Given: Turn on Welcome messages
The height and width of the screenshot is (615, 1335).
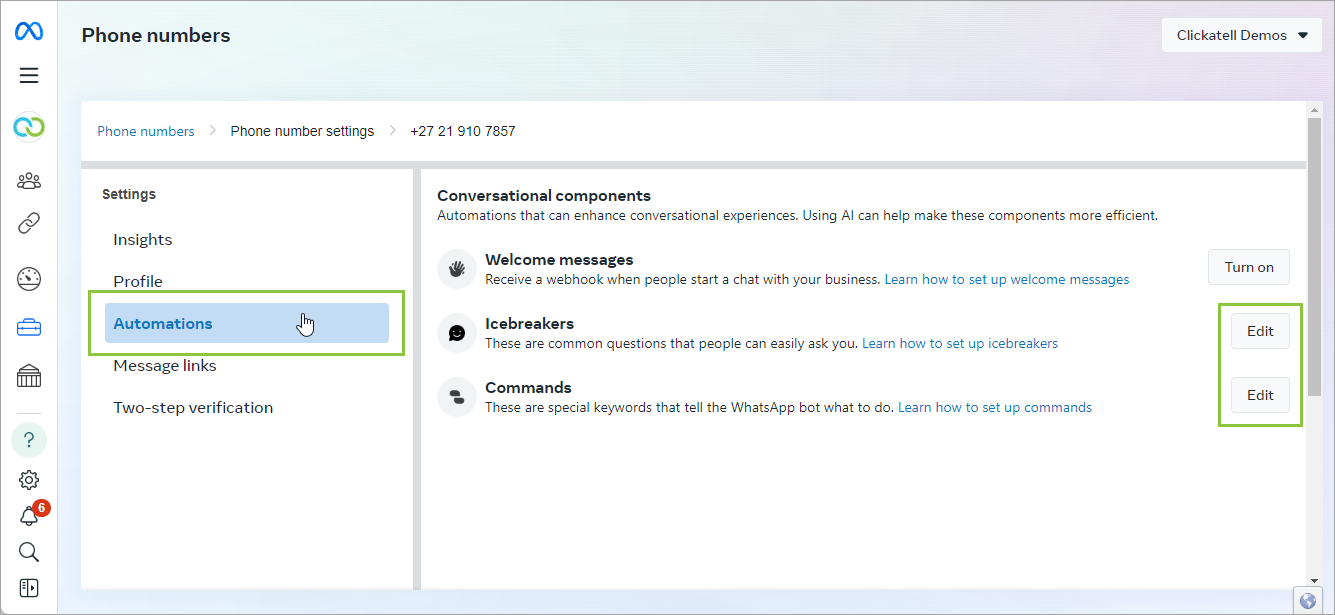Looking at the screenshot, I should tap(1248, 267).
